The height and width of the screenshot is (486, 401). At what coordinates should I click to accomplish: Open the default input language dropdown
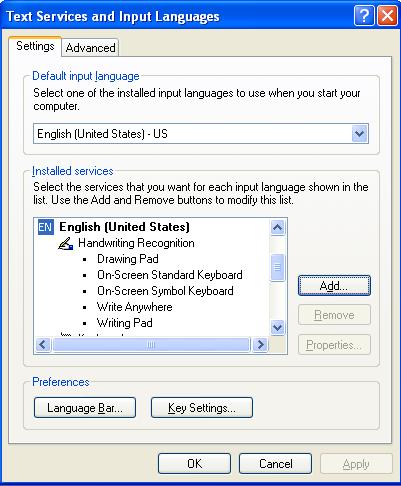(359, 134)
